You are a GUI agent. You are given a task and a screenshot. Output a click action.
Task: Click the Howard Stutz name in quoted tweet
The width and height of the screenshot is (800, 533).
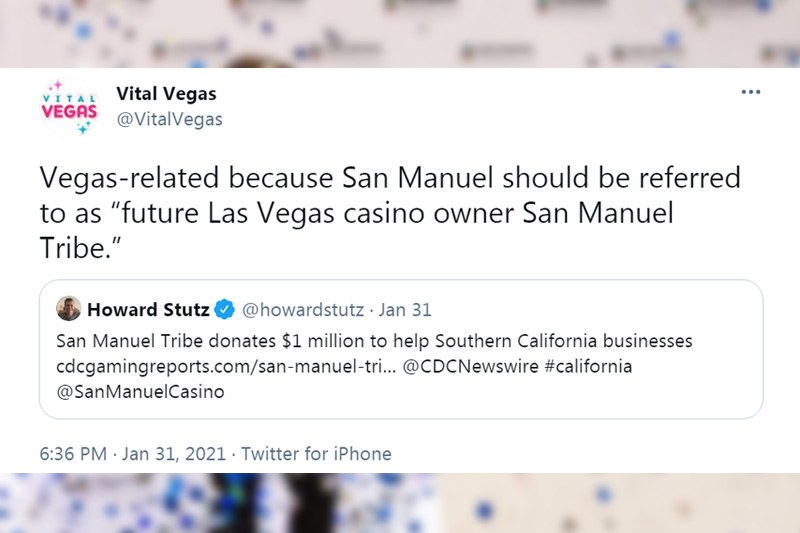(148, 310)
